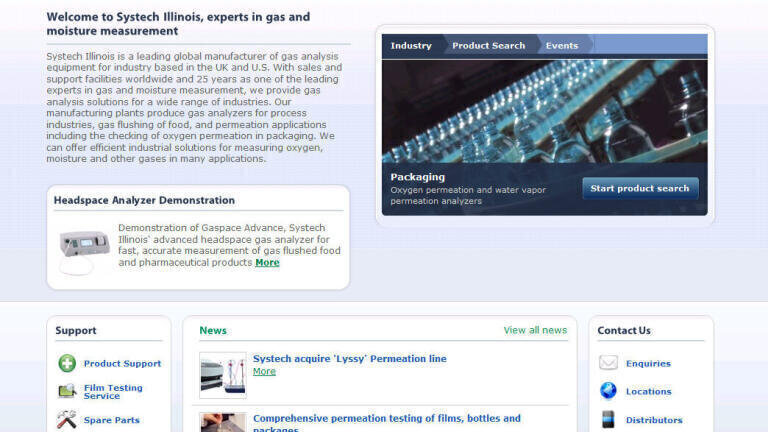
Task: Click the Enquiries envelope icon
Action: [x=608, y=363]
